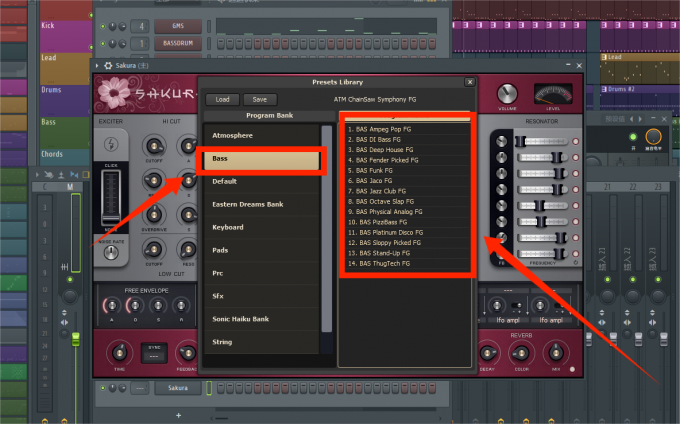Close the Presets Library dialog

pos(470,82)
